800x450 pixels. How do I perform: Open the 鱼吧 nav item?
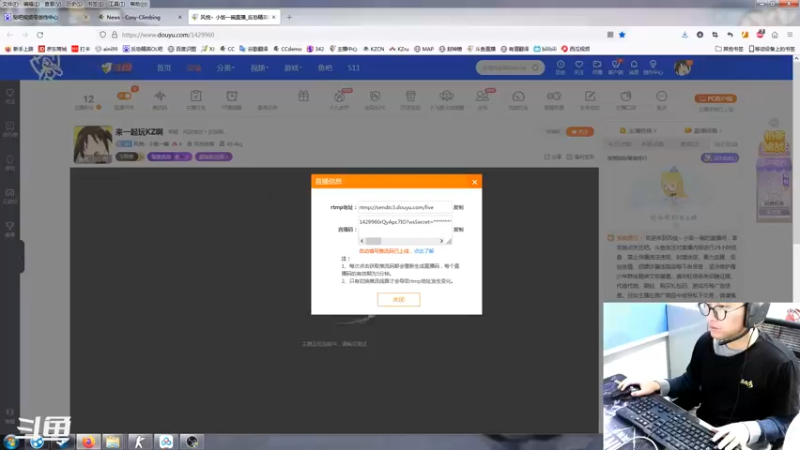point(325,68)
